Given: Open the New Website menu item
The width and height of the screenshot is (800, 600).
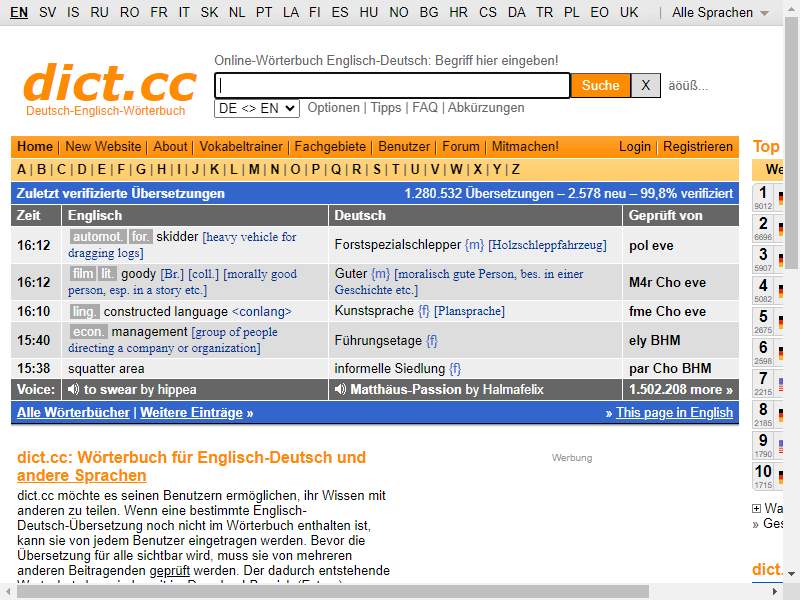Looking at the screenshot, I should click(103, 146).
